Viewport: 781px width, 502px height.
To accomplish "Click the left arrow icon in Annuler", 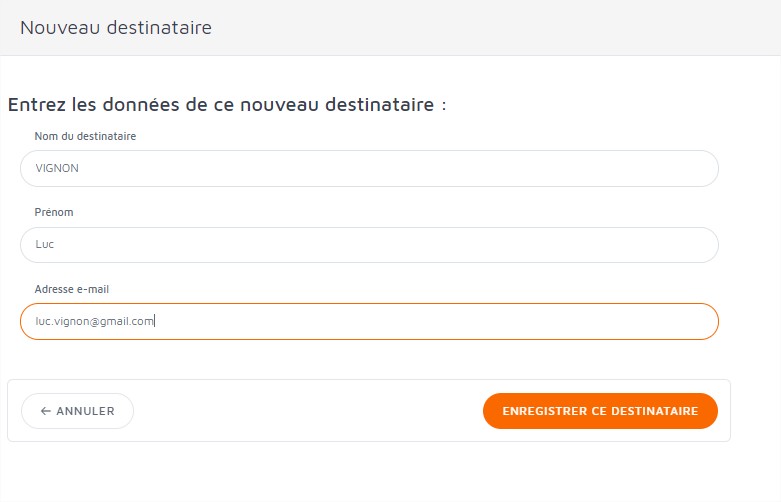I will (46, 411).
